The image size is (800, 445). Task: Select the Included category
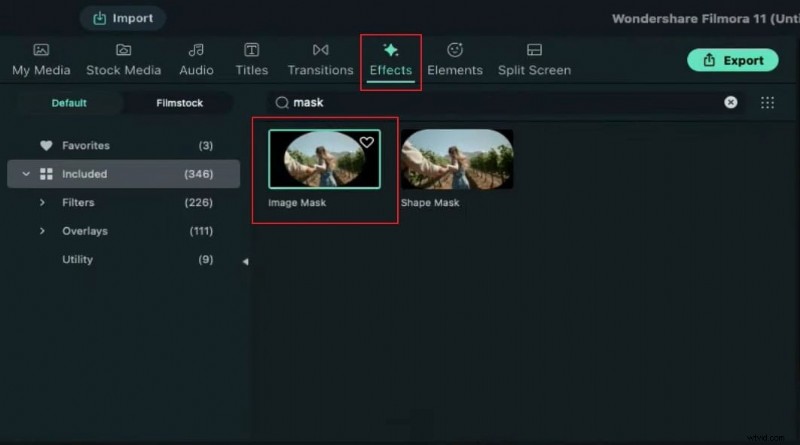click(x=124, y=174)
